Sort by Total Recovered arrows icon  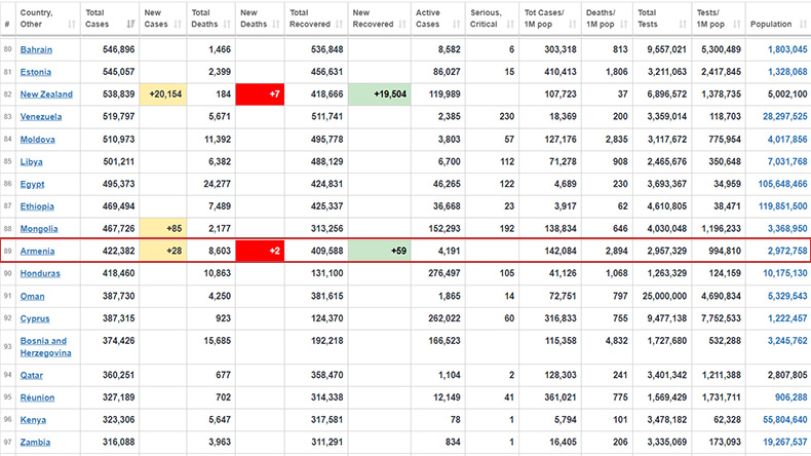click(x=339, y=24)
